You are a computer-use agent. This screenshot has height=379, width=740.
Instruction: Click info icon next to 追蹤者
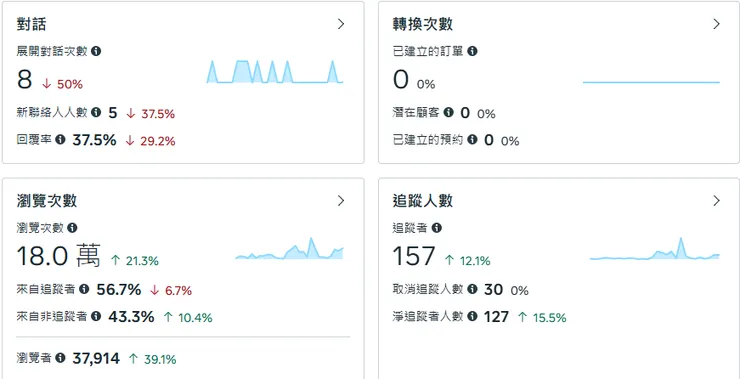(437, 228)
